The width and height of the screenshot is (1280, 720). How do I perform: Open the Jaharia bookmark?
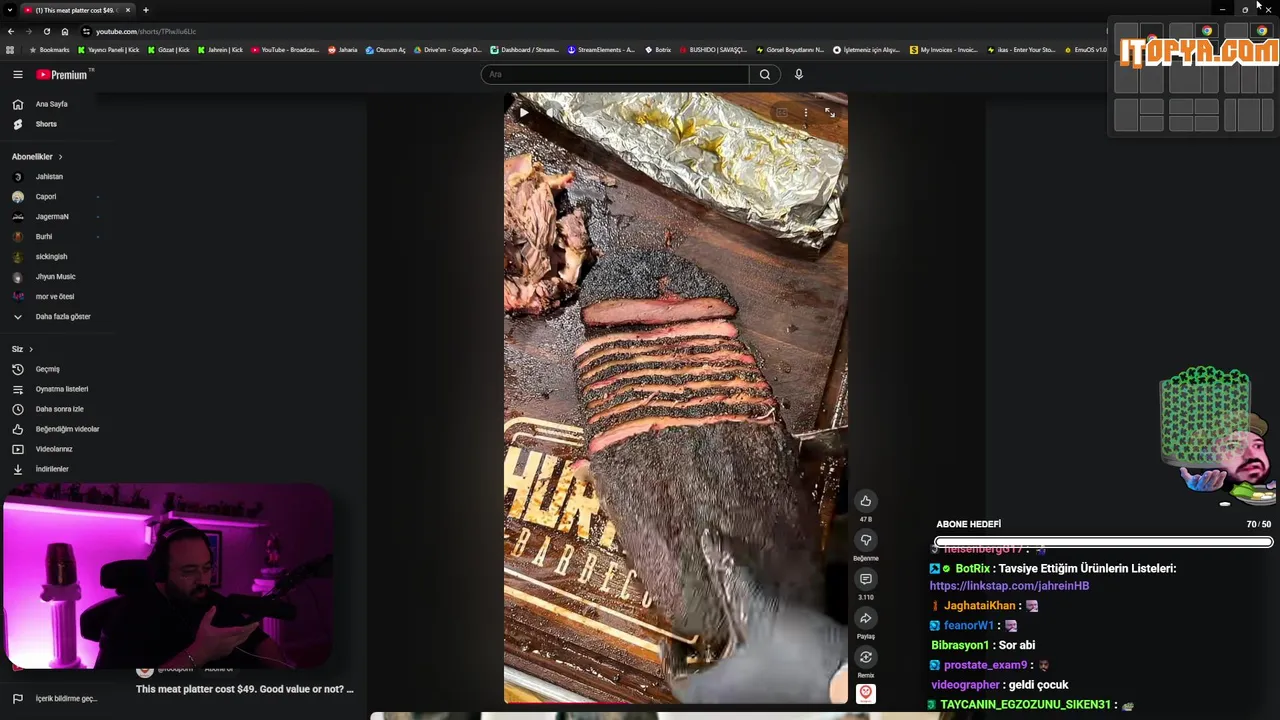342,50
